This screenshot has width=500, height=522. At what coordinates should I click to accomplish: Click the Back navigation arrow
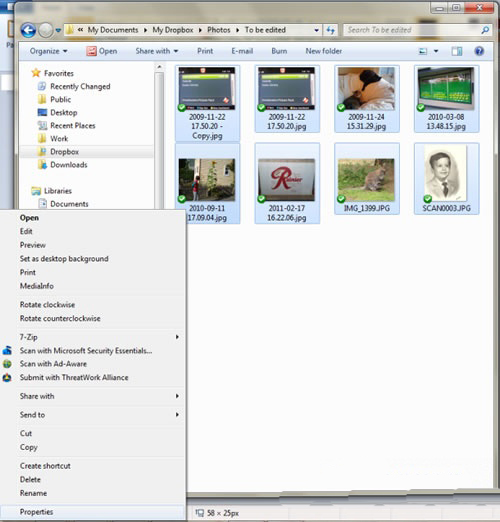[28, 30]
